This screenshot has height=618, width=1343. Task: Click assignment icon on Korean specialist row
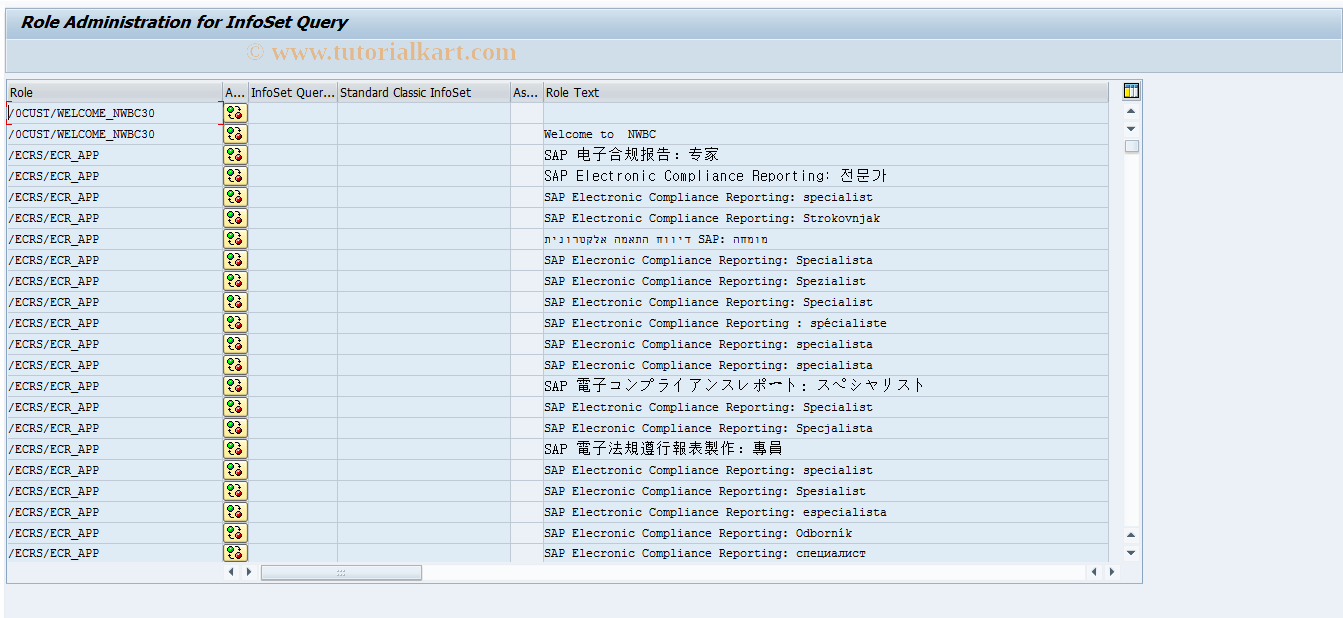pos(235,175)
